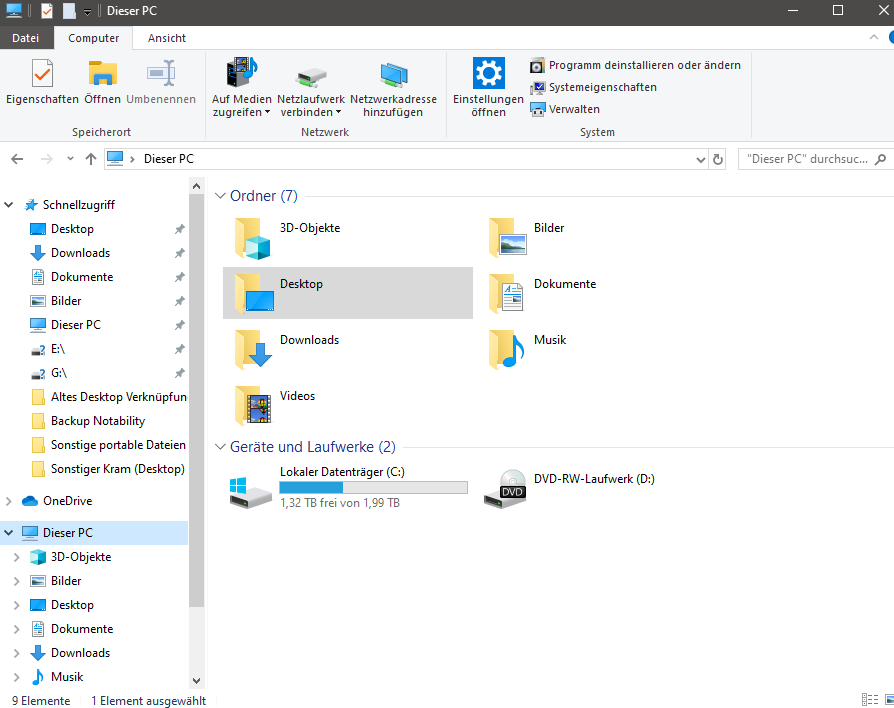
Task: Refresh the Dieser PC view
Action: 718,160
